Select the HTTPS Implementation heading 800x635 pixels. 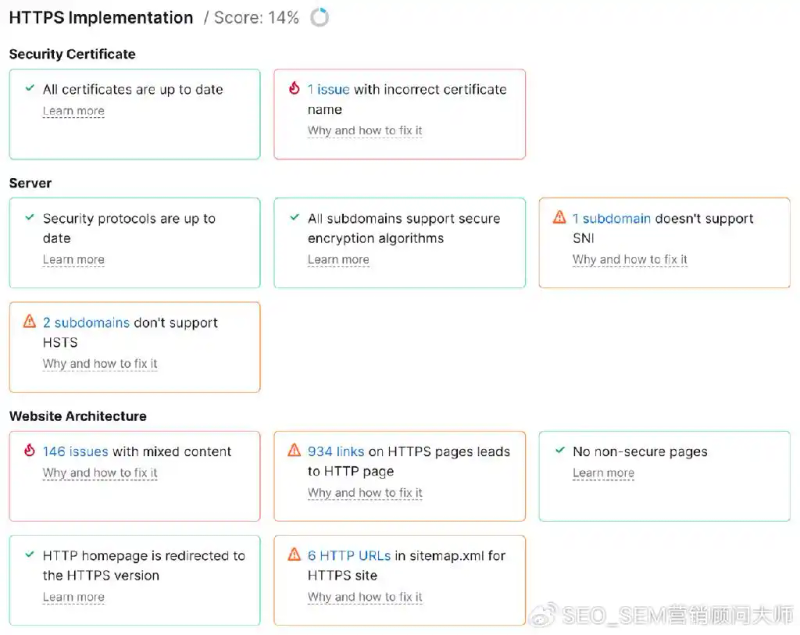tap(100, 17)
